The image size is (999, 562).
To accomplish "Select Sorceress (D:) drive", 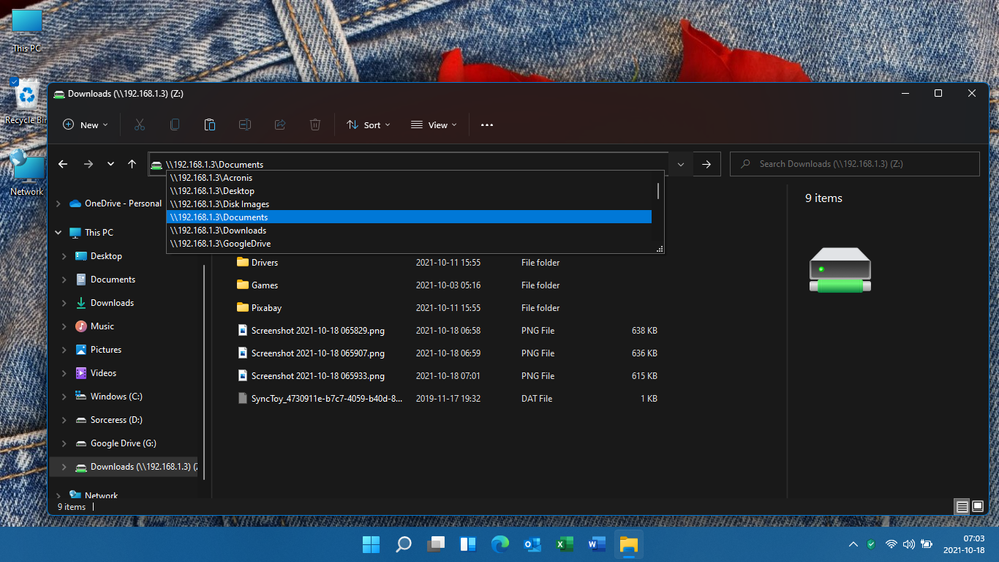I will click(x=116, y=420).
